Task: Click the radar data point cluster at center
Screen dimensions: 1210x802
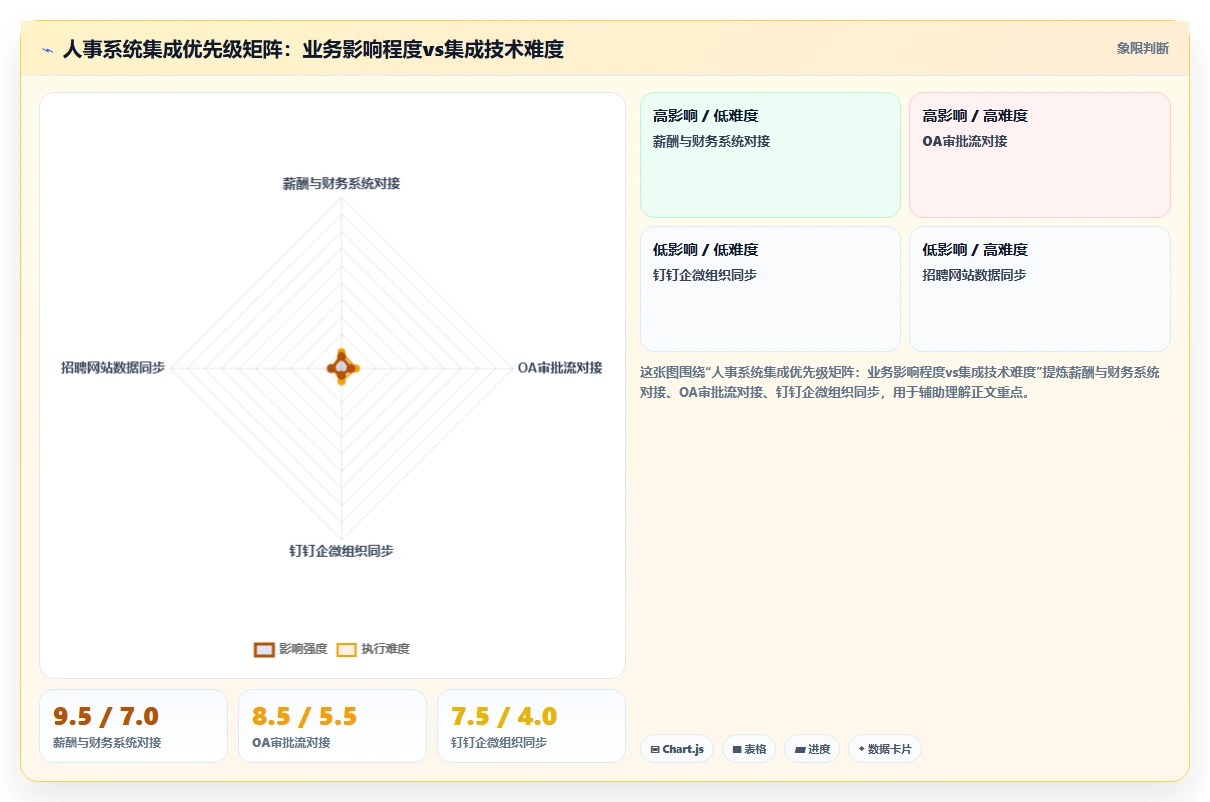Action: point(342,368)
